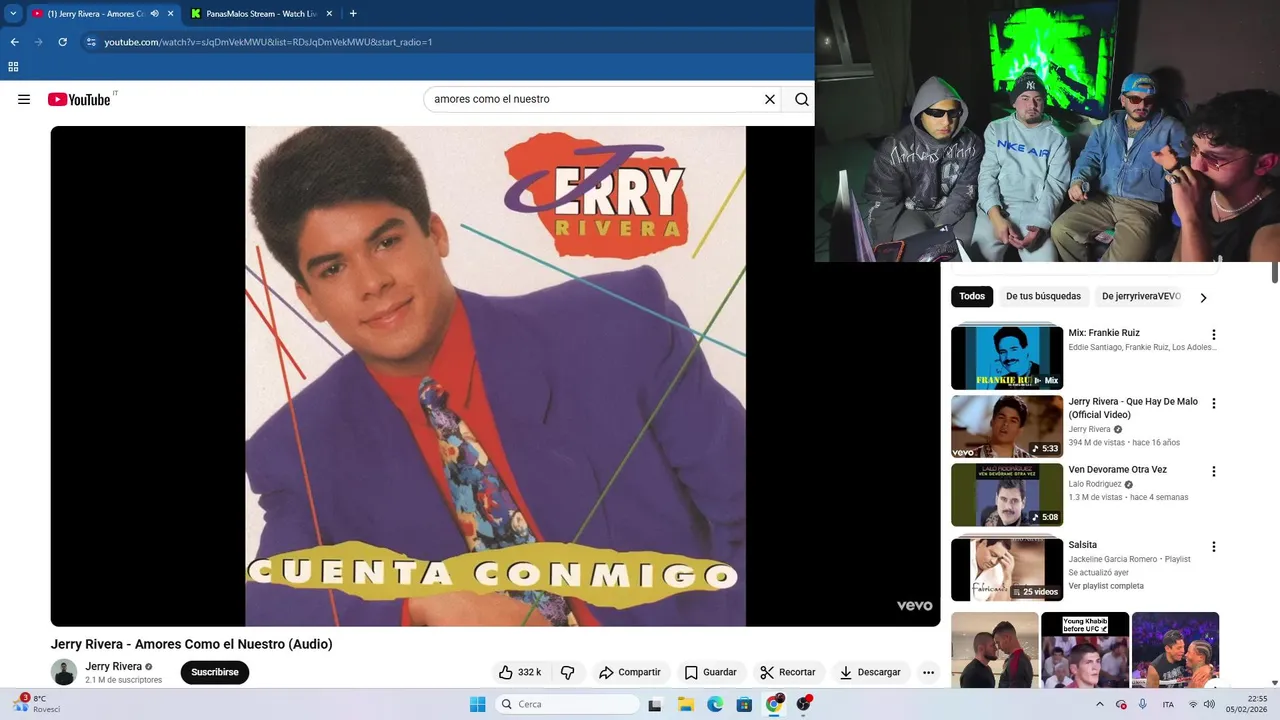This screenshot has width=1280, height=720.
Task: Open the Ven Devorame Otra Vez title
Action: click(1117, 469)
